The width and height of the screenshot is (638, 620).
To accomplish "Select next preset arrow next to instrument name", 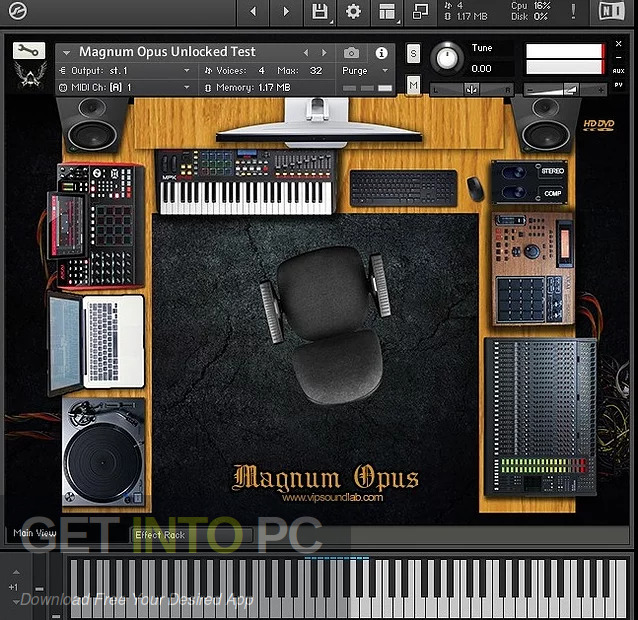I will (324, 52).
